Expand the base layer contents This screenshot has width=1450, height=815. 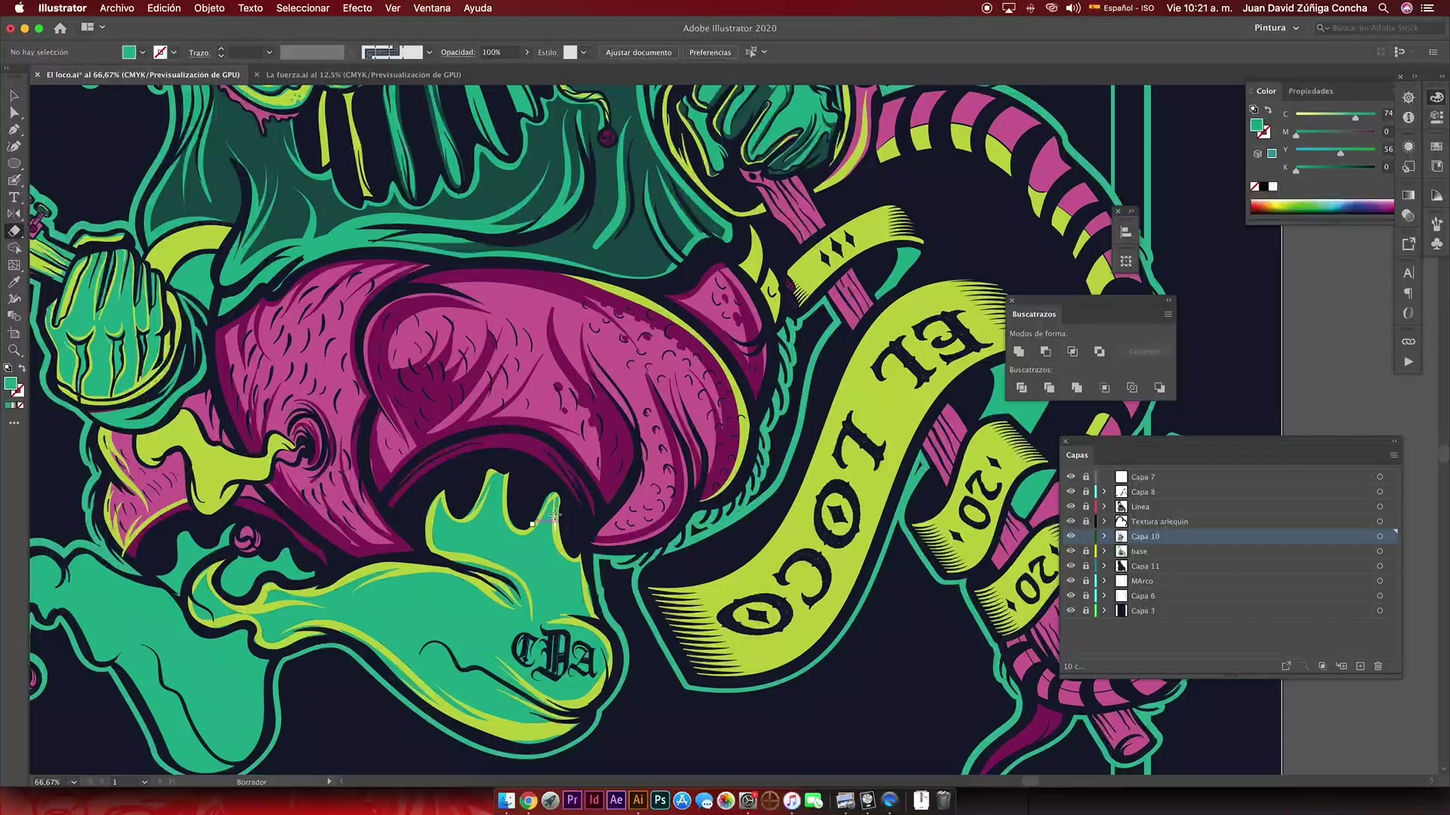coord(1104,551)
